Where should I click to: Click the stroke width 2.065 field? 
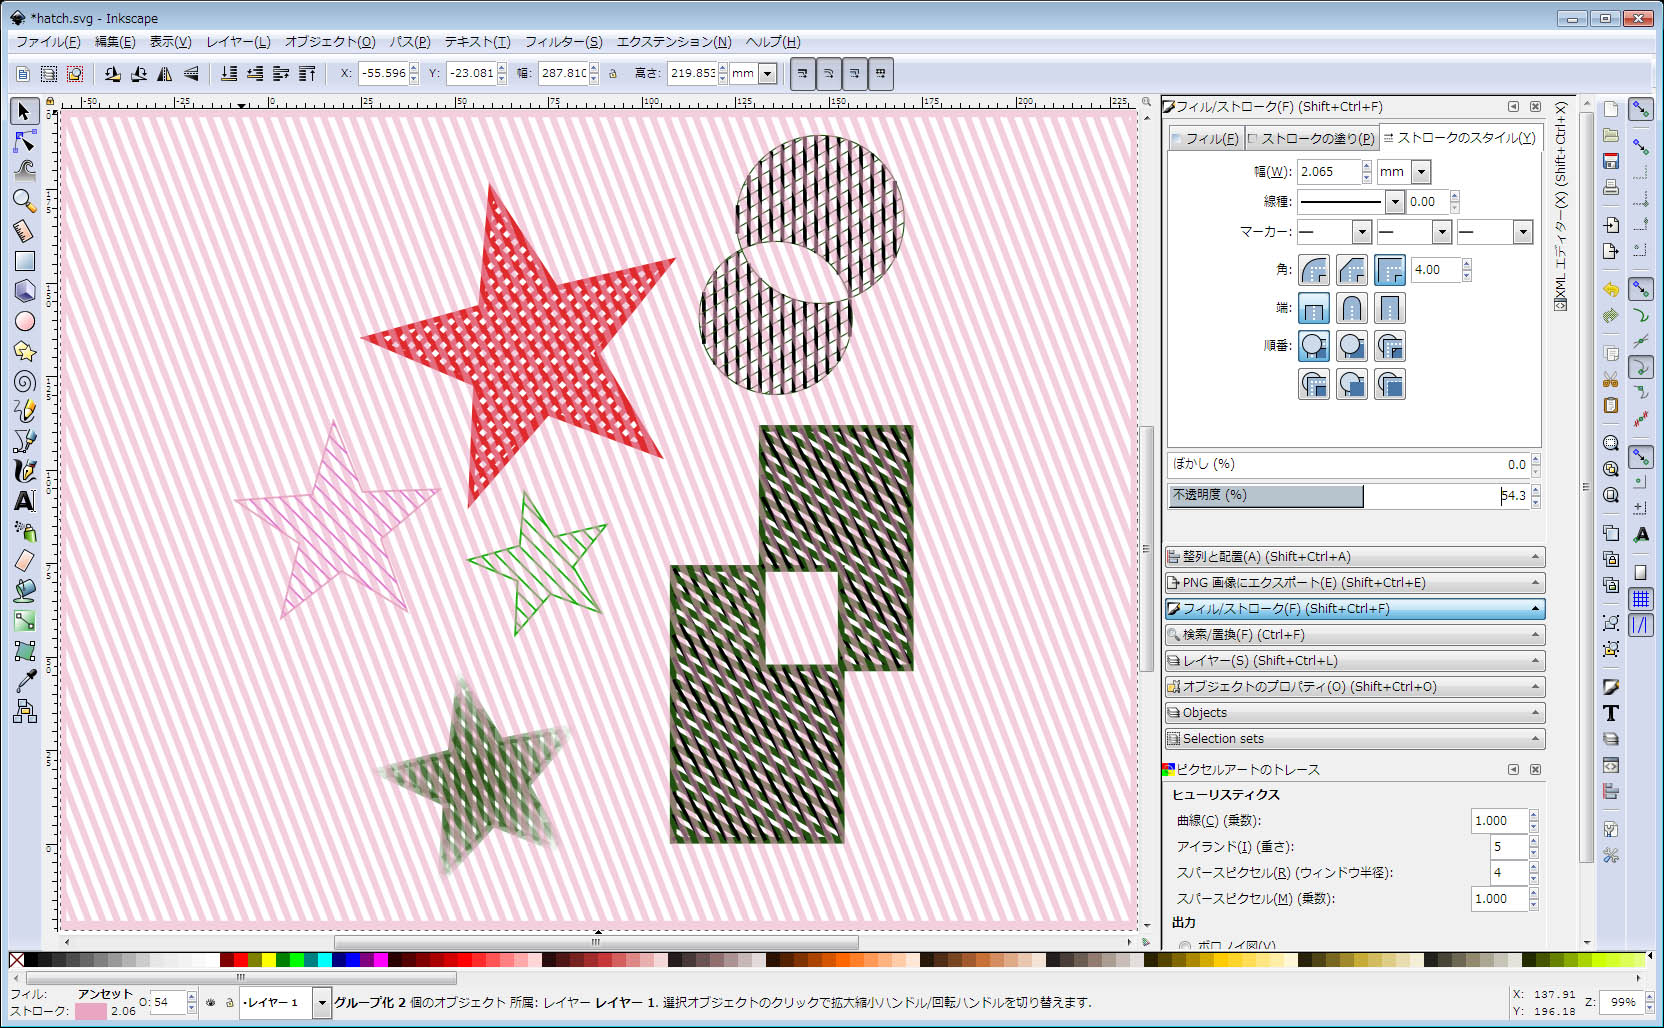tap(1329, 172)
